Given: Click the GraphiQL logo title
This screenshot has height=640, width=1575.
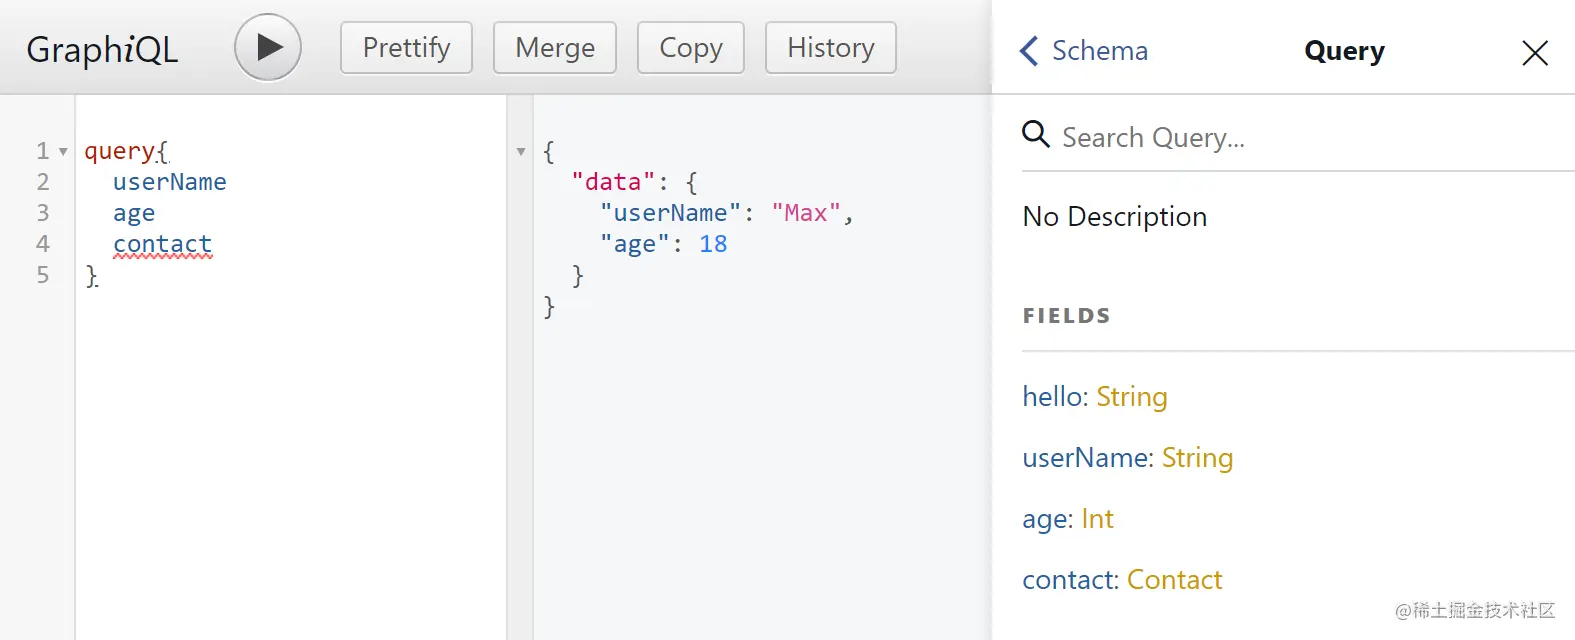Looking at the screenshot, I should [102, 49].
